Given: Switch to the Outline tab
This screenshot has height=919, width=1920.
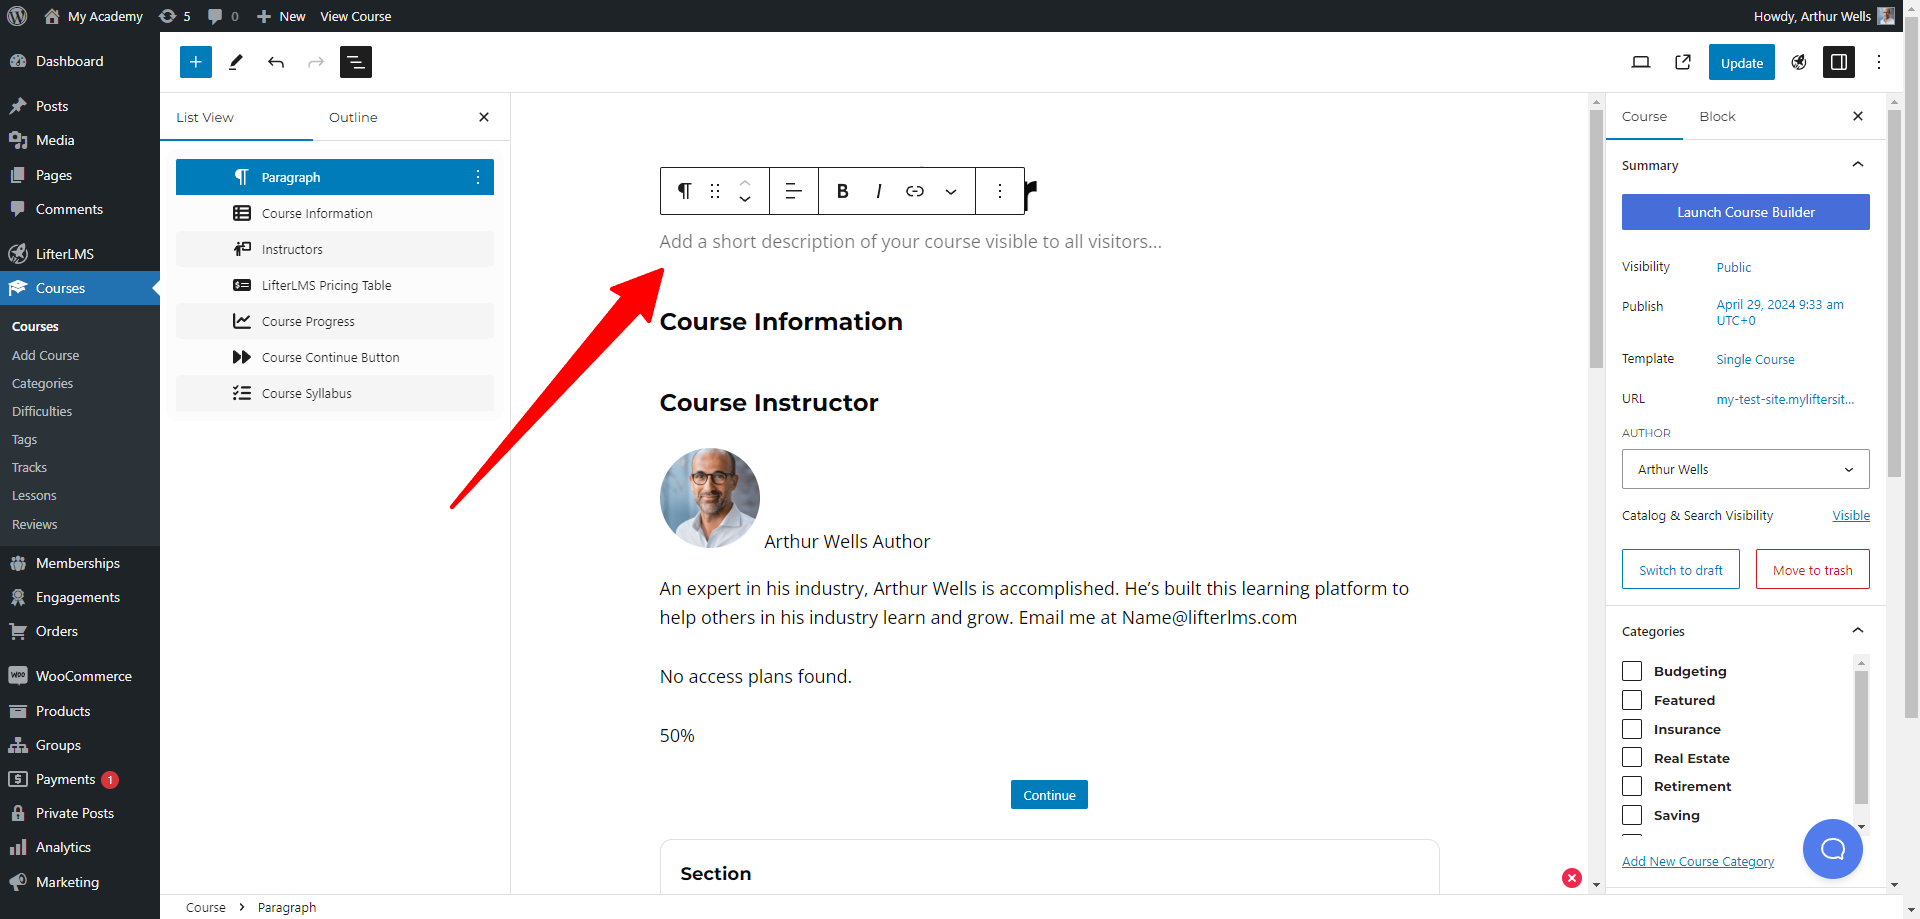Looking at the screenshot, I should coord(352,117).
